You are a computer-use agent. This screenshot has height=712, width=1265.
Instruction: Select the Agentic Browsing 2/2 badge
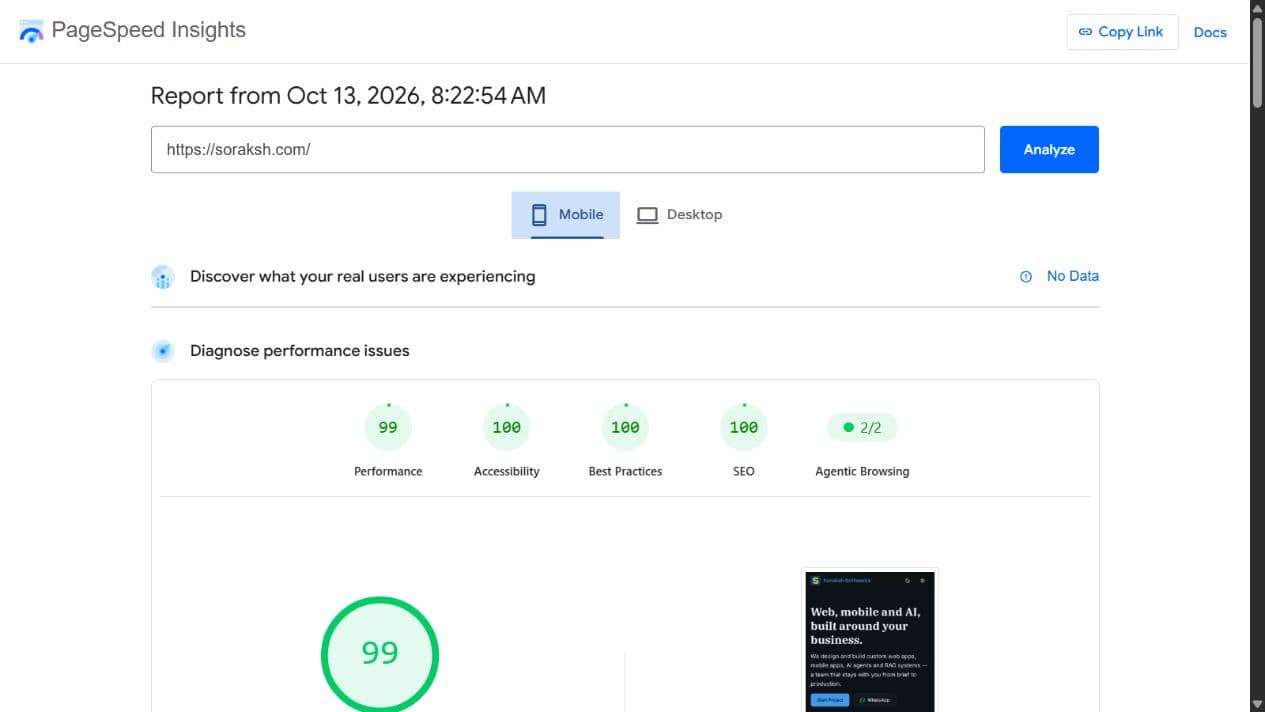(862, 427)
